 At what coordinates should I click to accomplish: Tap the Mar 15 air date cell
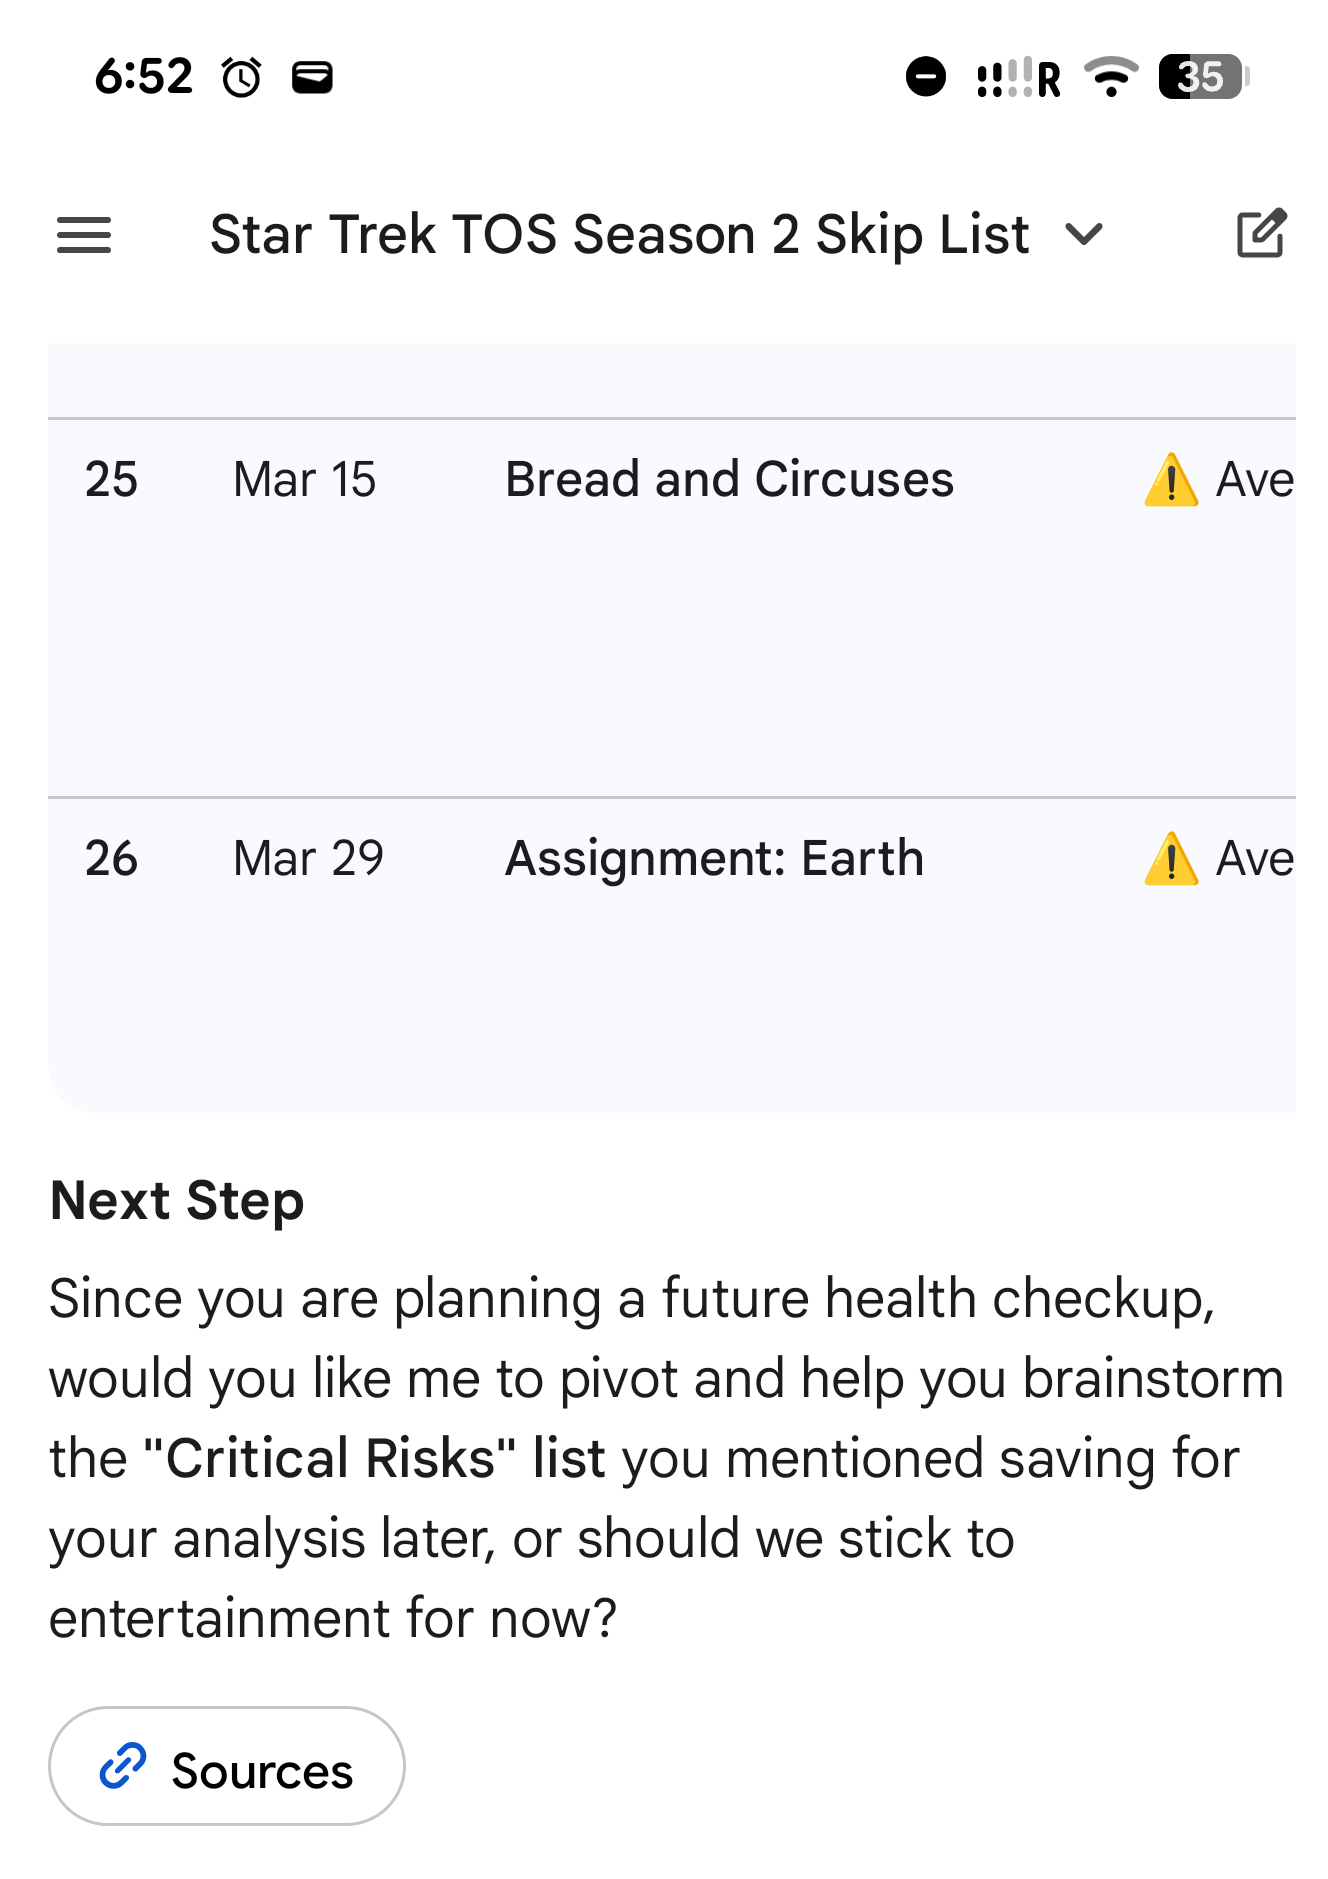304,479
